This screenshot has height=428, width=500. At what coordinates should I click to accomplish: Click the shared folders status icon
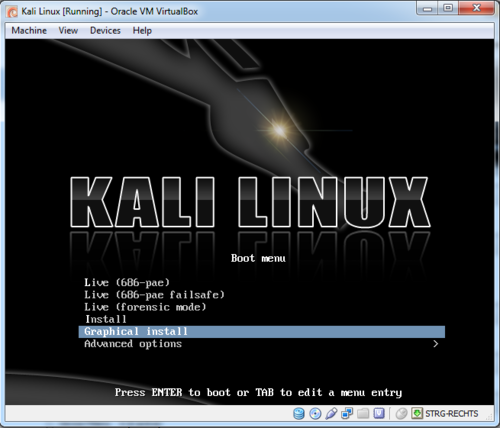pyautogui.click(x=363, y=413)
